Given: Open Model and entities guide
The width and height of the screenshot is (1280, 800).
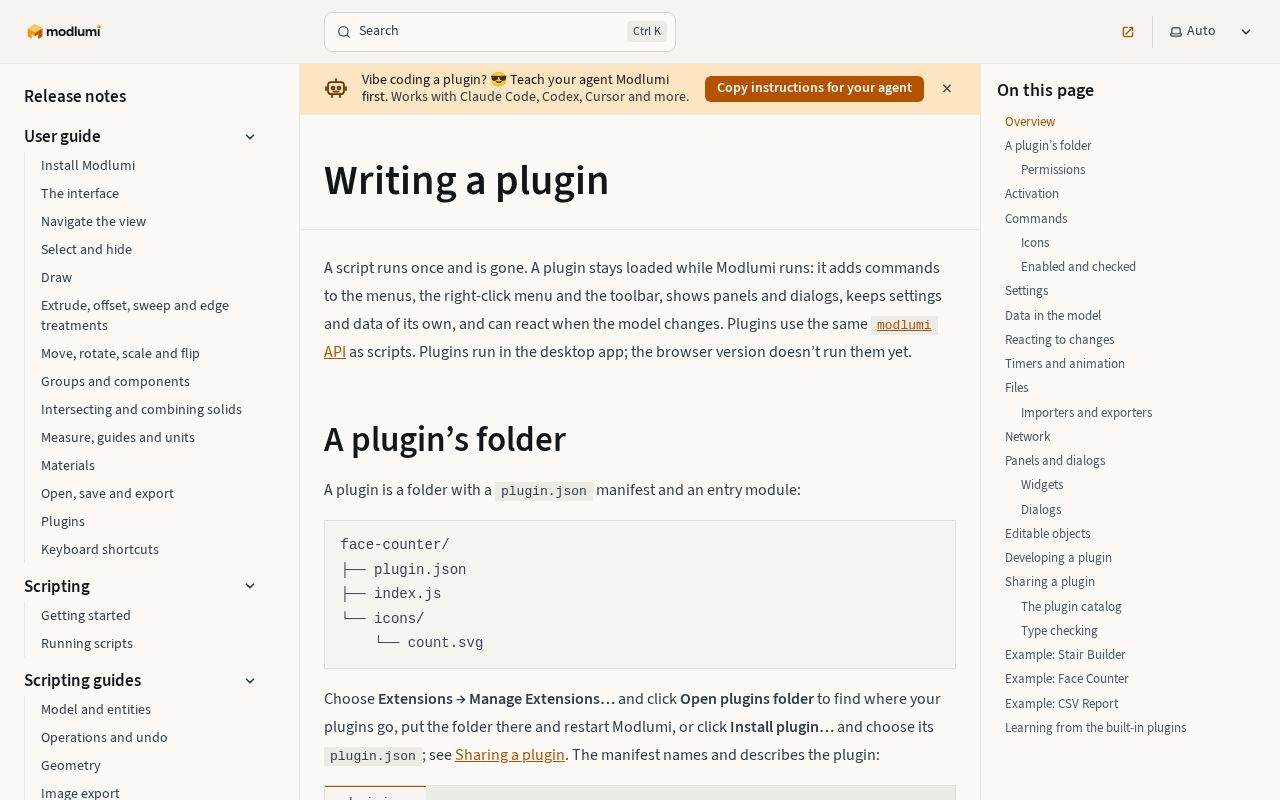Looking at the screenshot, I should tap(96, 709).
